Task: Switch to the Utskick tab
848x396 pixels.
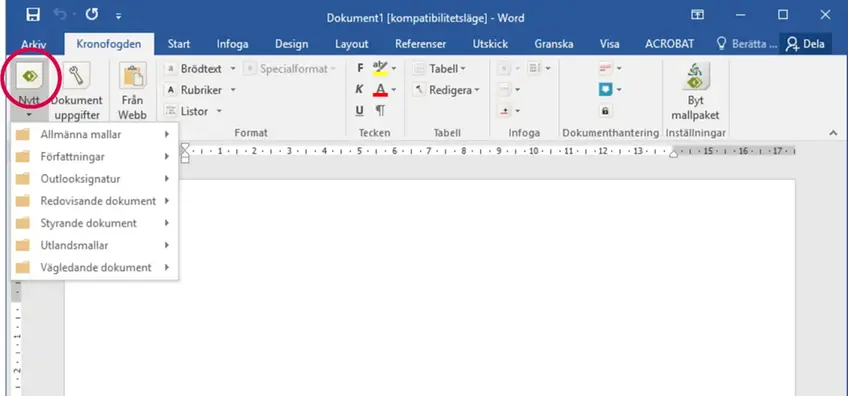Action: 490,44
